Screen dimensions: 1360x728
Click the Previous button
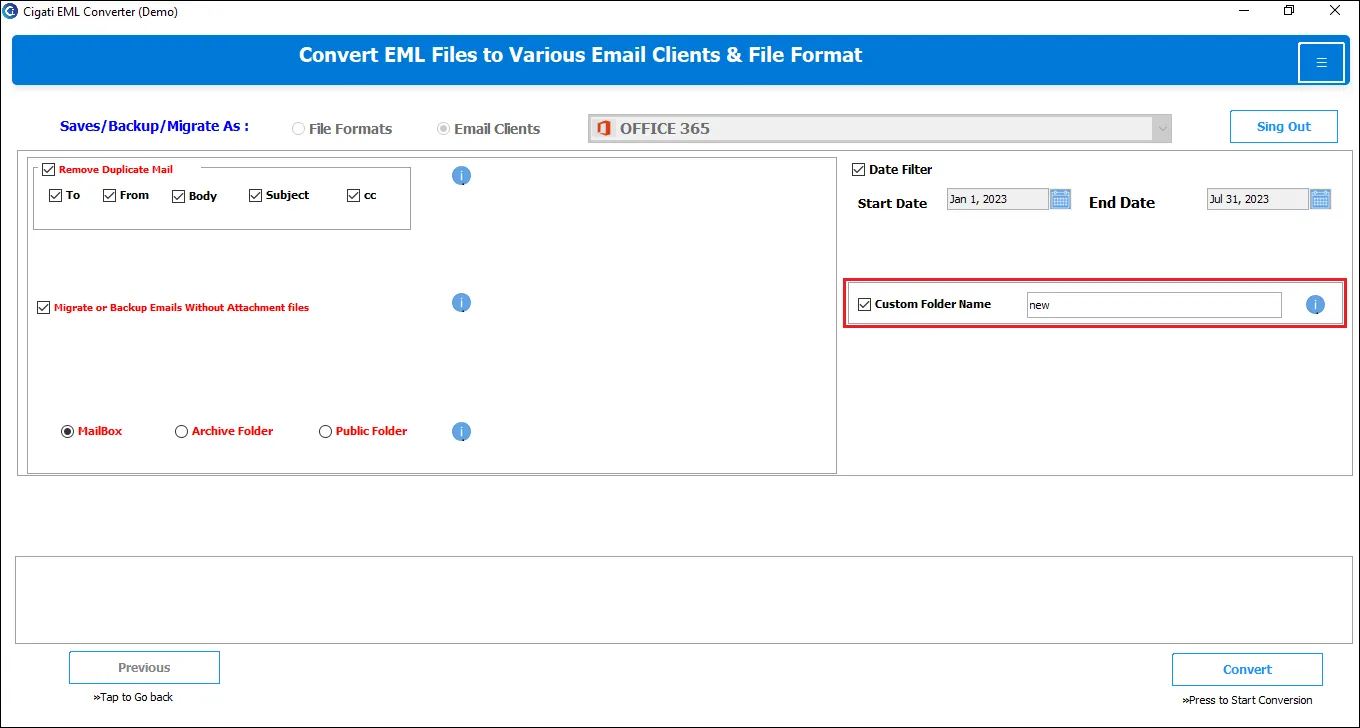pos(144,668)
